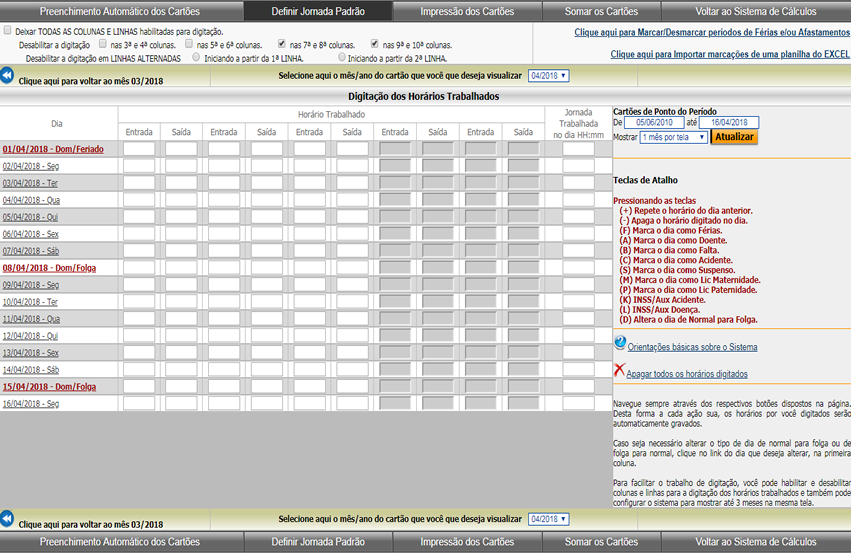Select 'Iniciando a partir da 1ª LINHA' radio
Viewport: 851px width, 554px height.
coord(196,58)
